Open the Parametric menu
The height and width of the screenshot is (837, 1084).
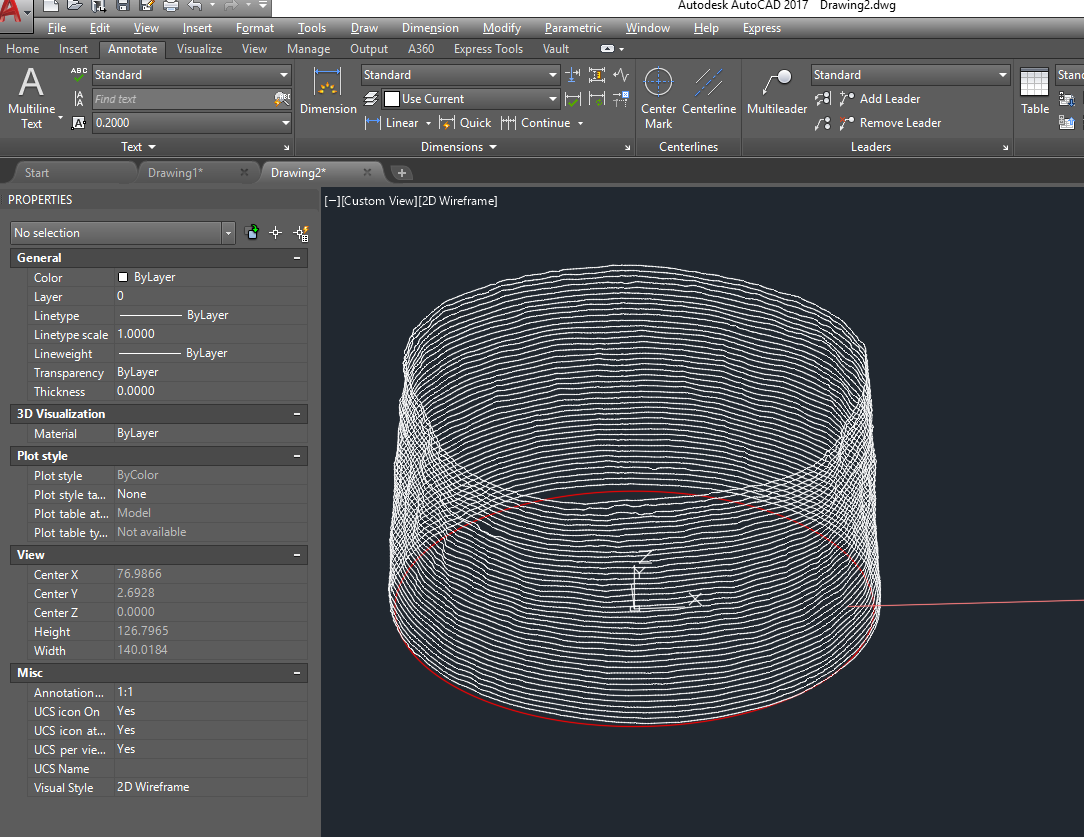[x=573, y=28]
